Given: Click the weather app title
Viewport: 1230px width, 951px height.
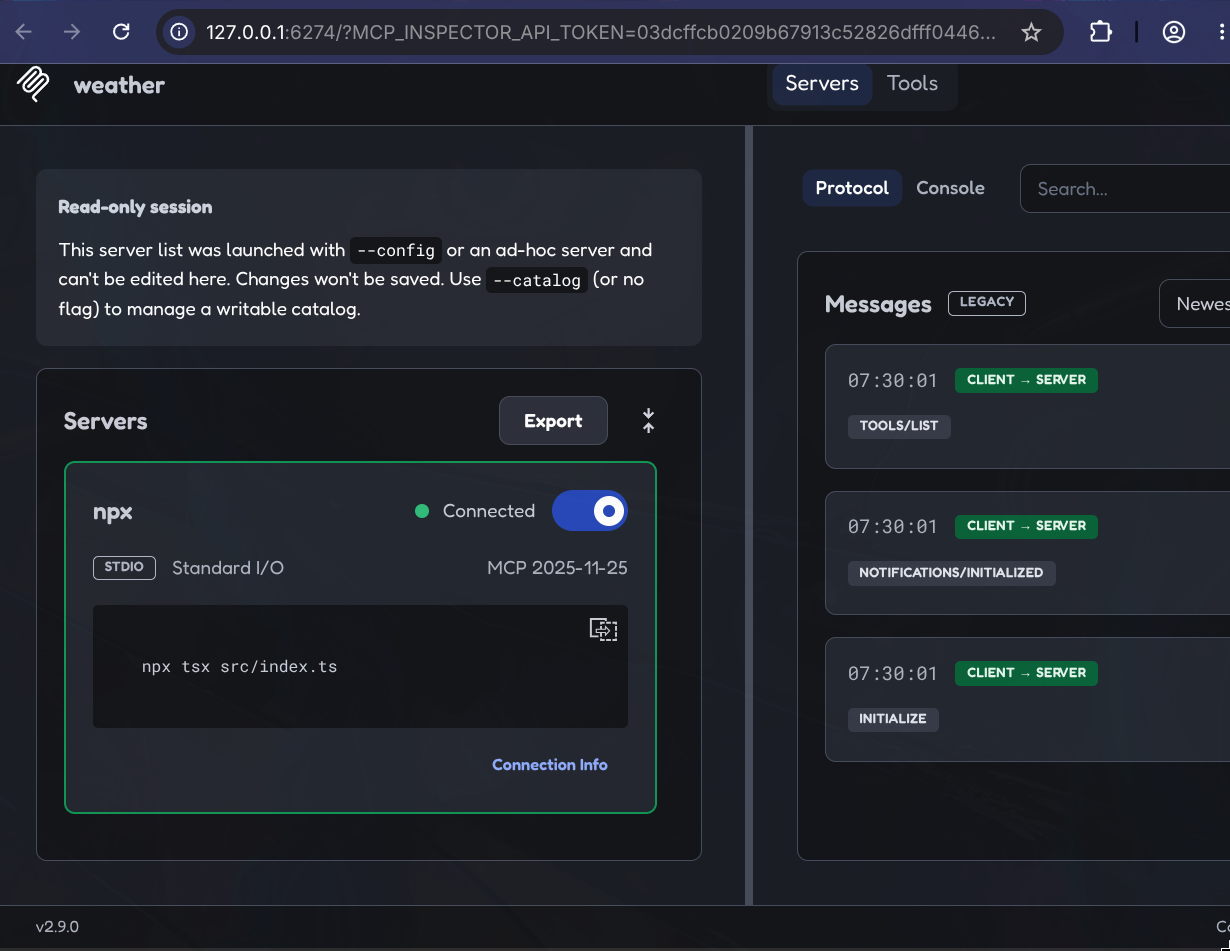Looking at the screenshot, I should (x=119, y=86).
